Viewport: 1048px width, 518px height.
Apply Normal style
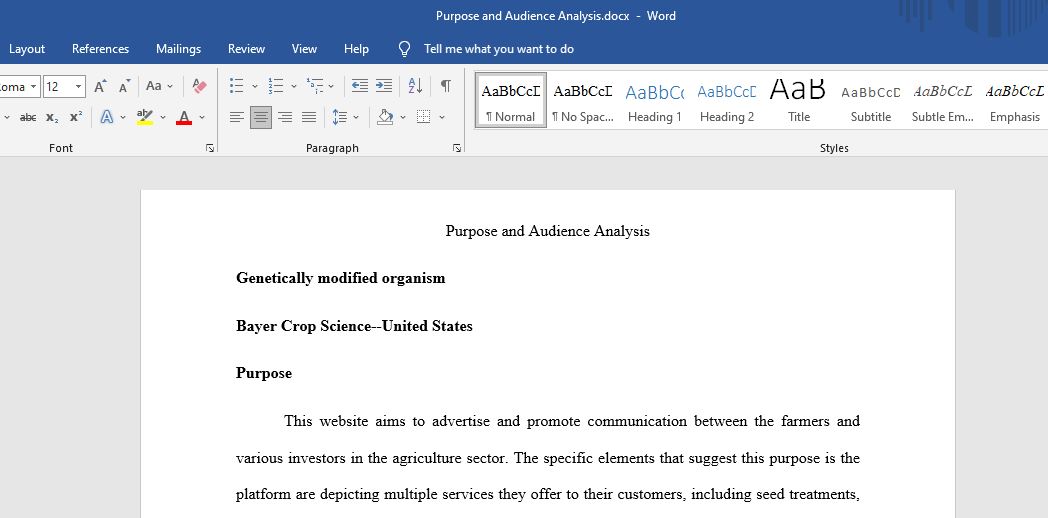(511, 100)
